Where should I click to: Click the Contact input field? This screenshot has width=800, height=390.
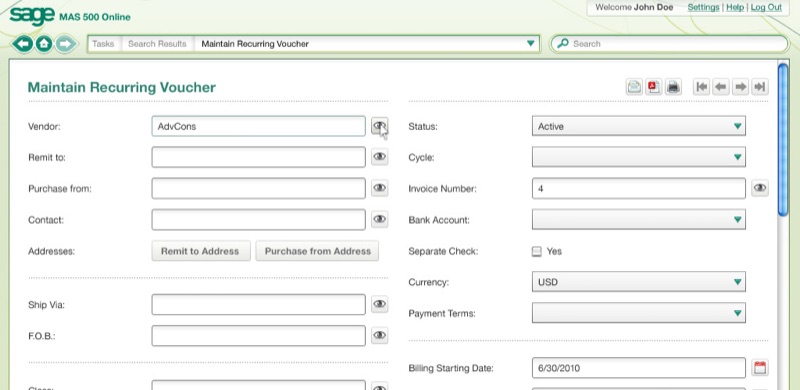click(x=258, y=220)
